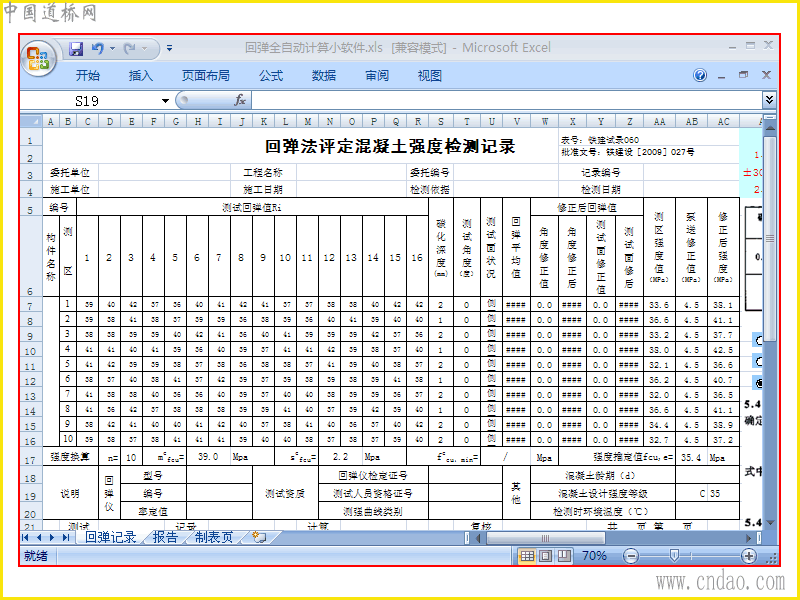The image size is (800, 600).
Task: Go to the next sheet tab arrow
Action: pos(52,537)
